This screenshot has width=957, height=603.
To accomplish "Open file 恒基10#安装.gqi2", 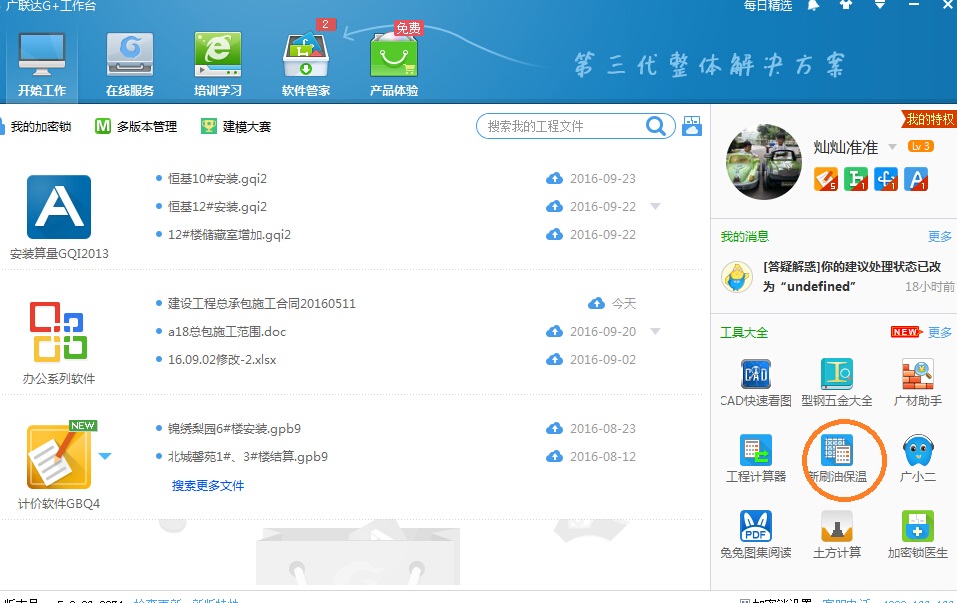I will coord(217,179).
